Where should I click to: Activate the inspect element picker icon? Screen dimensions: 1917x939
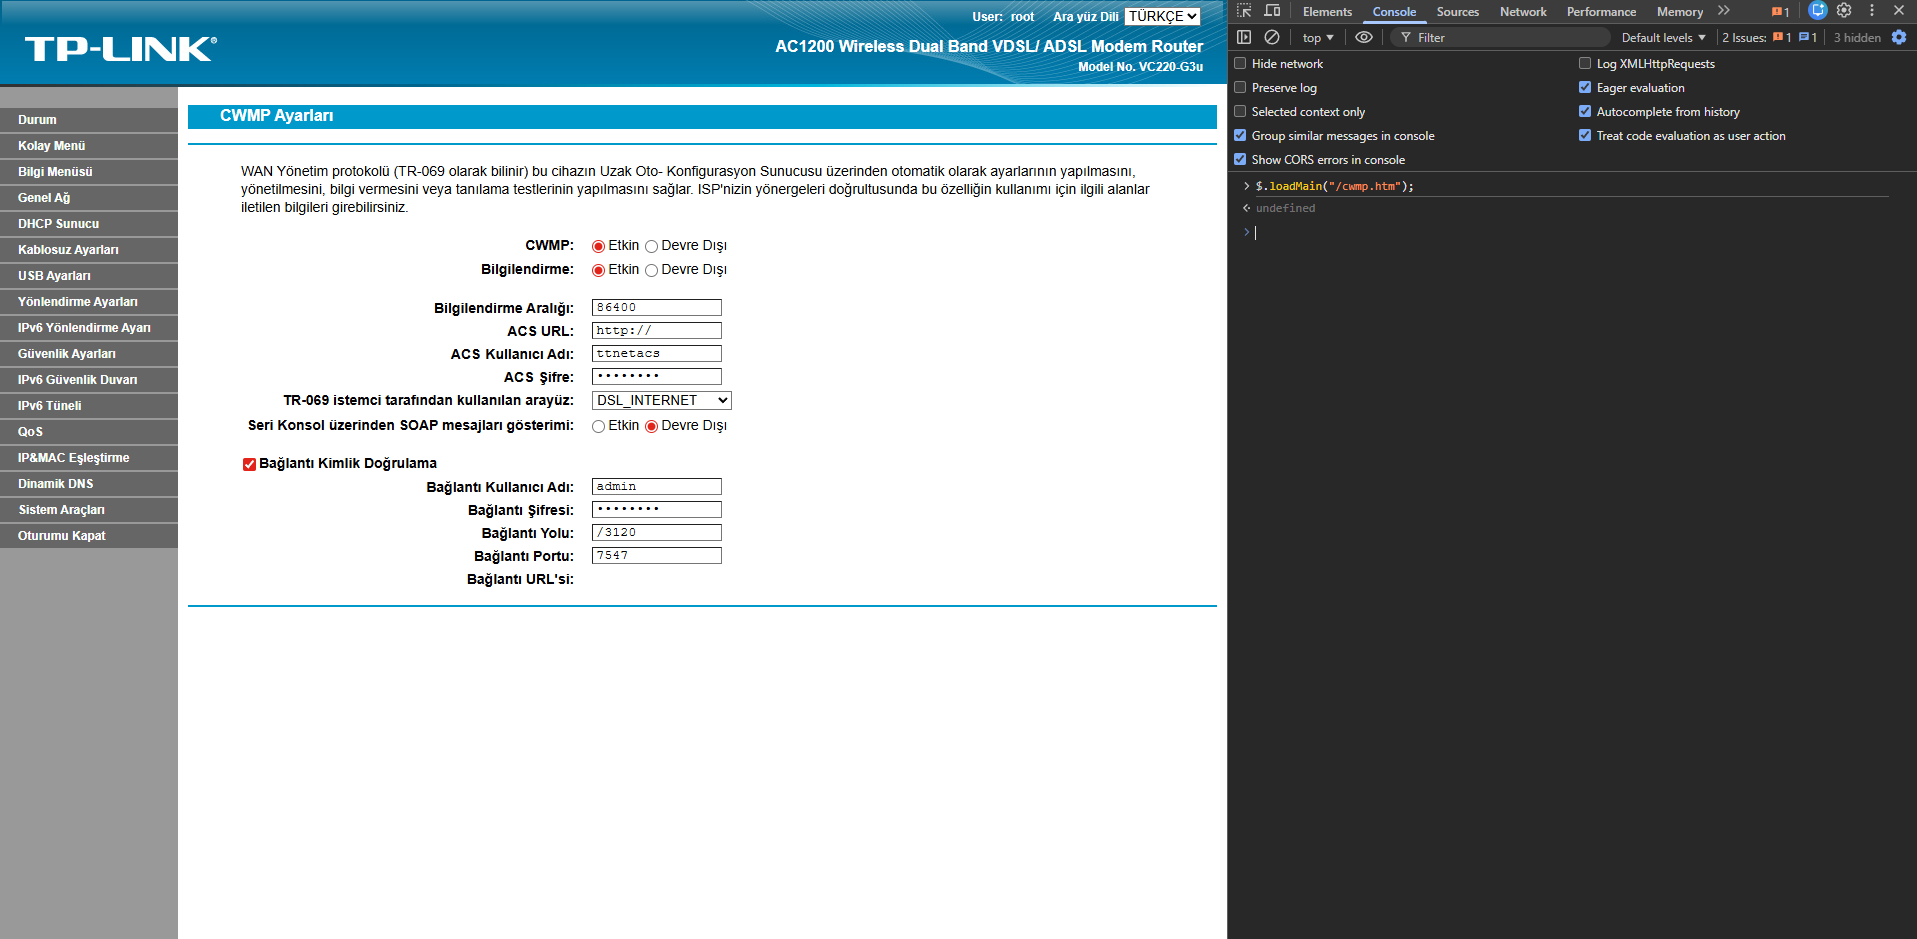tap(1244, 11)
